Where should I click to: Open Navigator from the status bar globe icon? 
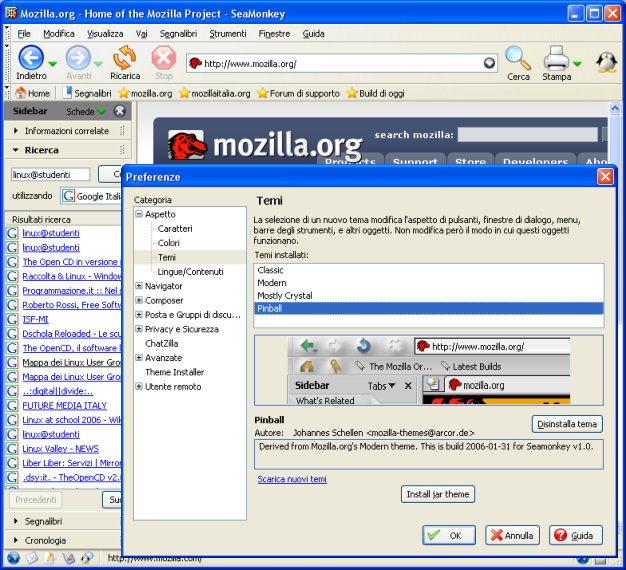tap(13, 557)
